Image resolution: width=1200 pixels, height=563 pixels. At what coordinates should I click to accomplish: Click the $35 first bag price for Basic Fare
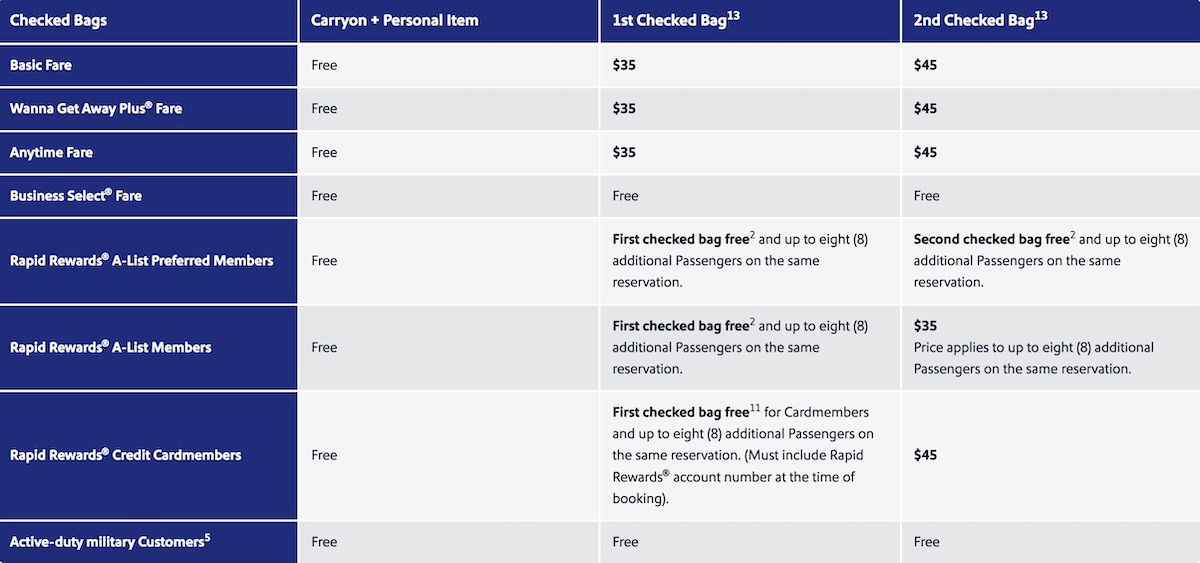click(x=623, y=65)
